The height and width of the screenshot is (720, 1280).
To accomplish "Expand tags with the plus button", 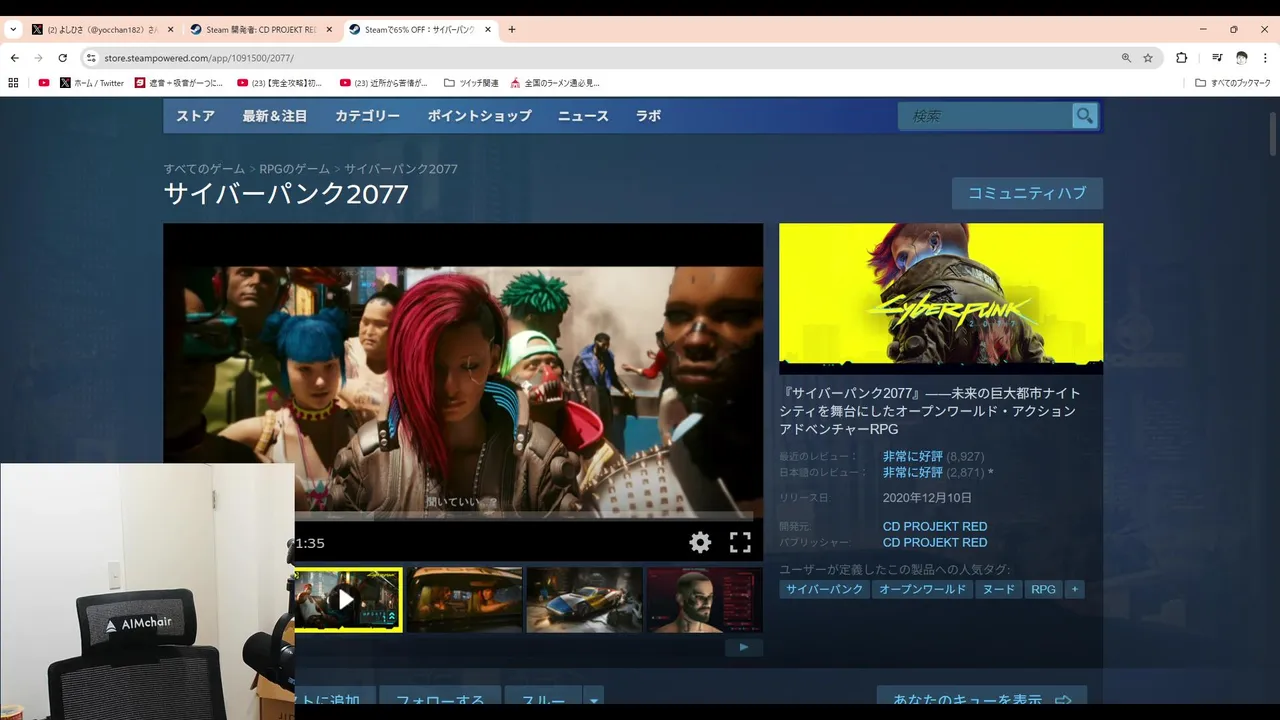I will tap(1075, 589).
